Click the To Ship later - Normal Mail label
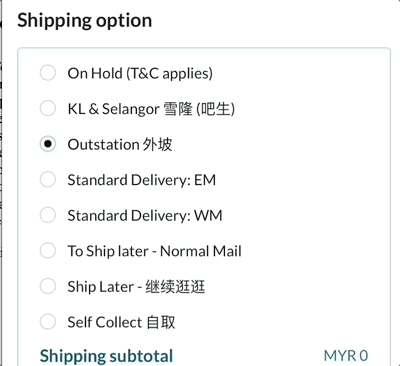 pyautogui.click(x=154, y=251)
